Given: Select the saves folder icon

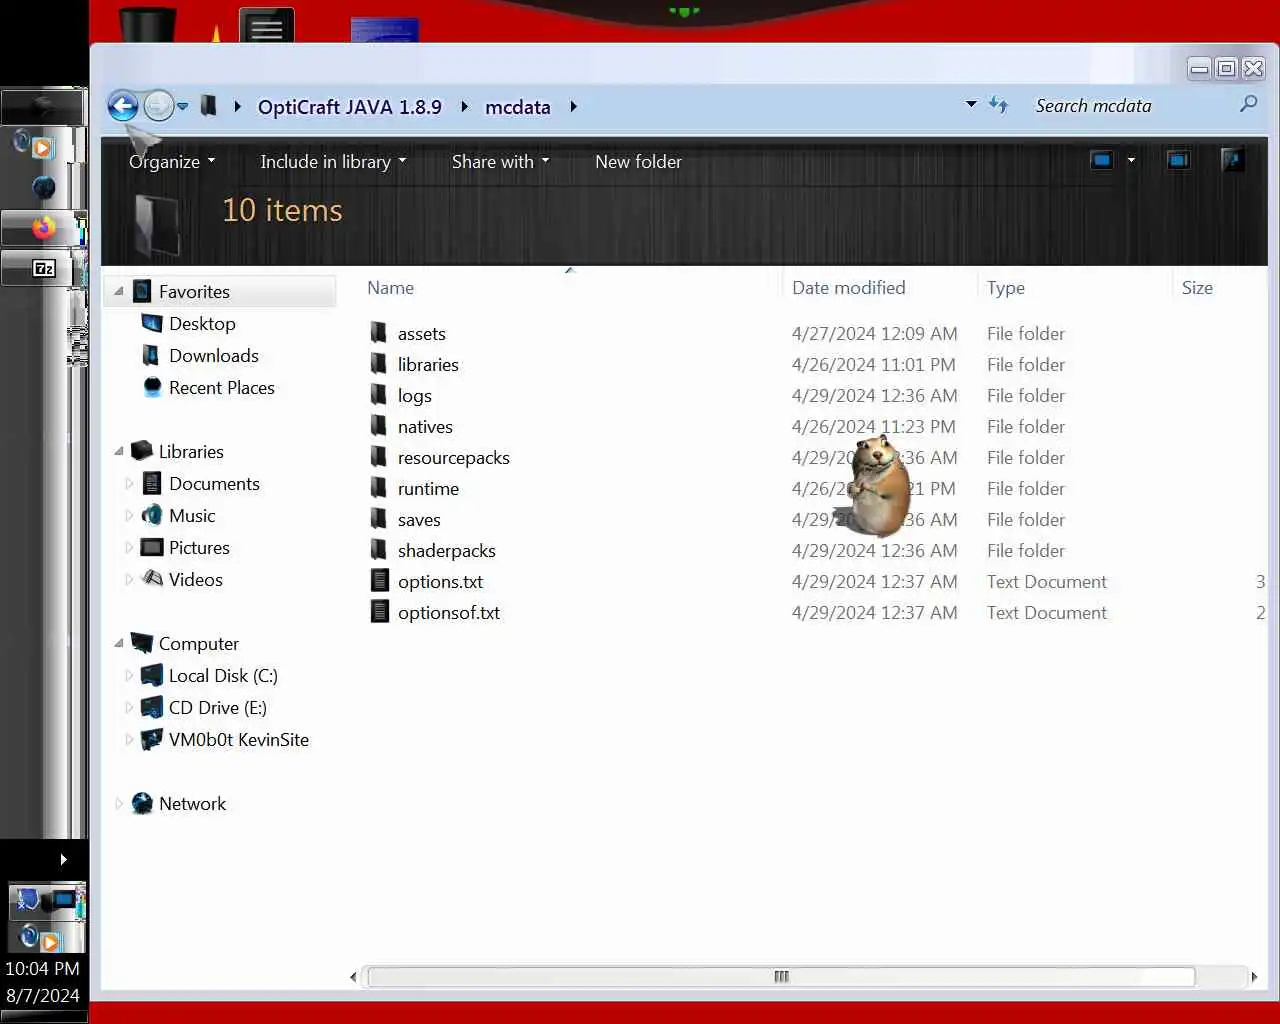Looking at the screenshot, I should tap(379, 519).
